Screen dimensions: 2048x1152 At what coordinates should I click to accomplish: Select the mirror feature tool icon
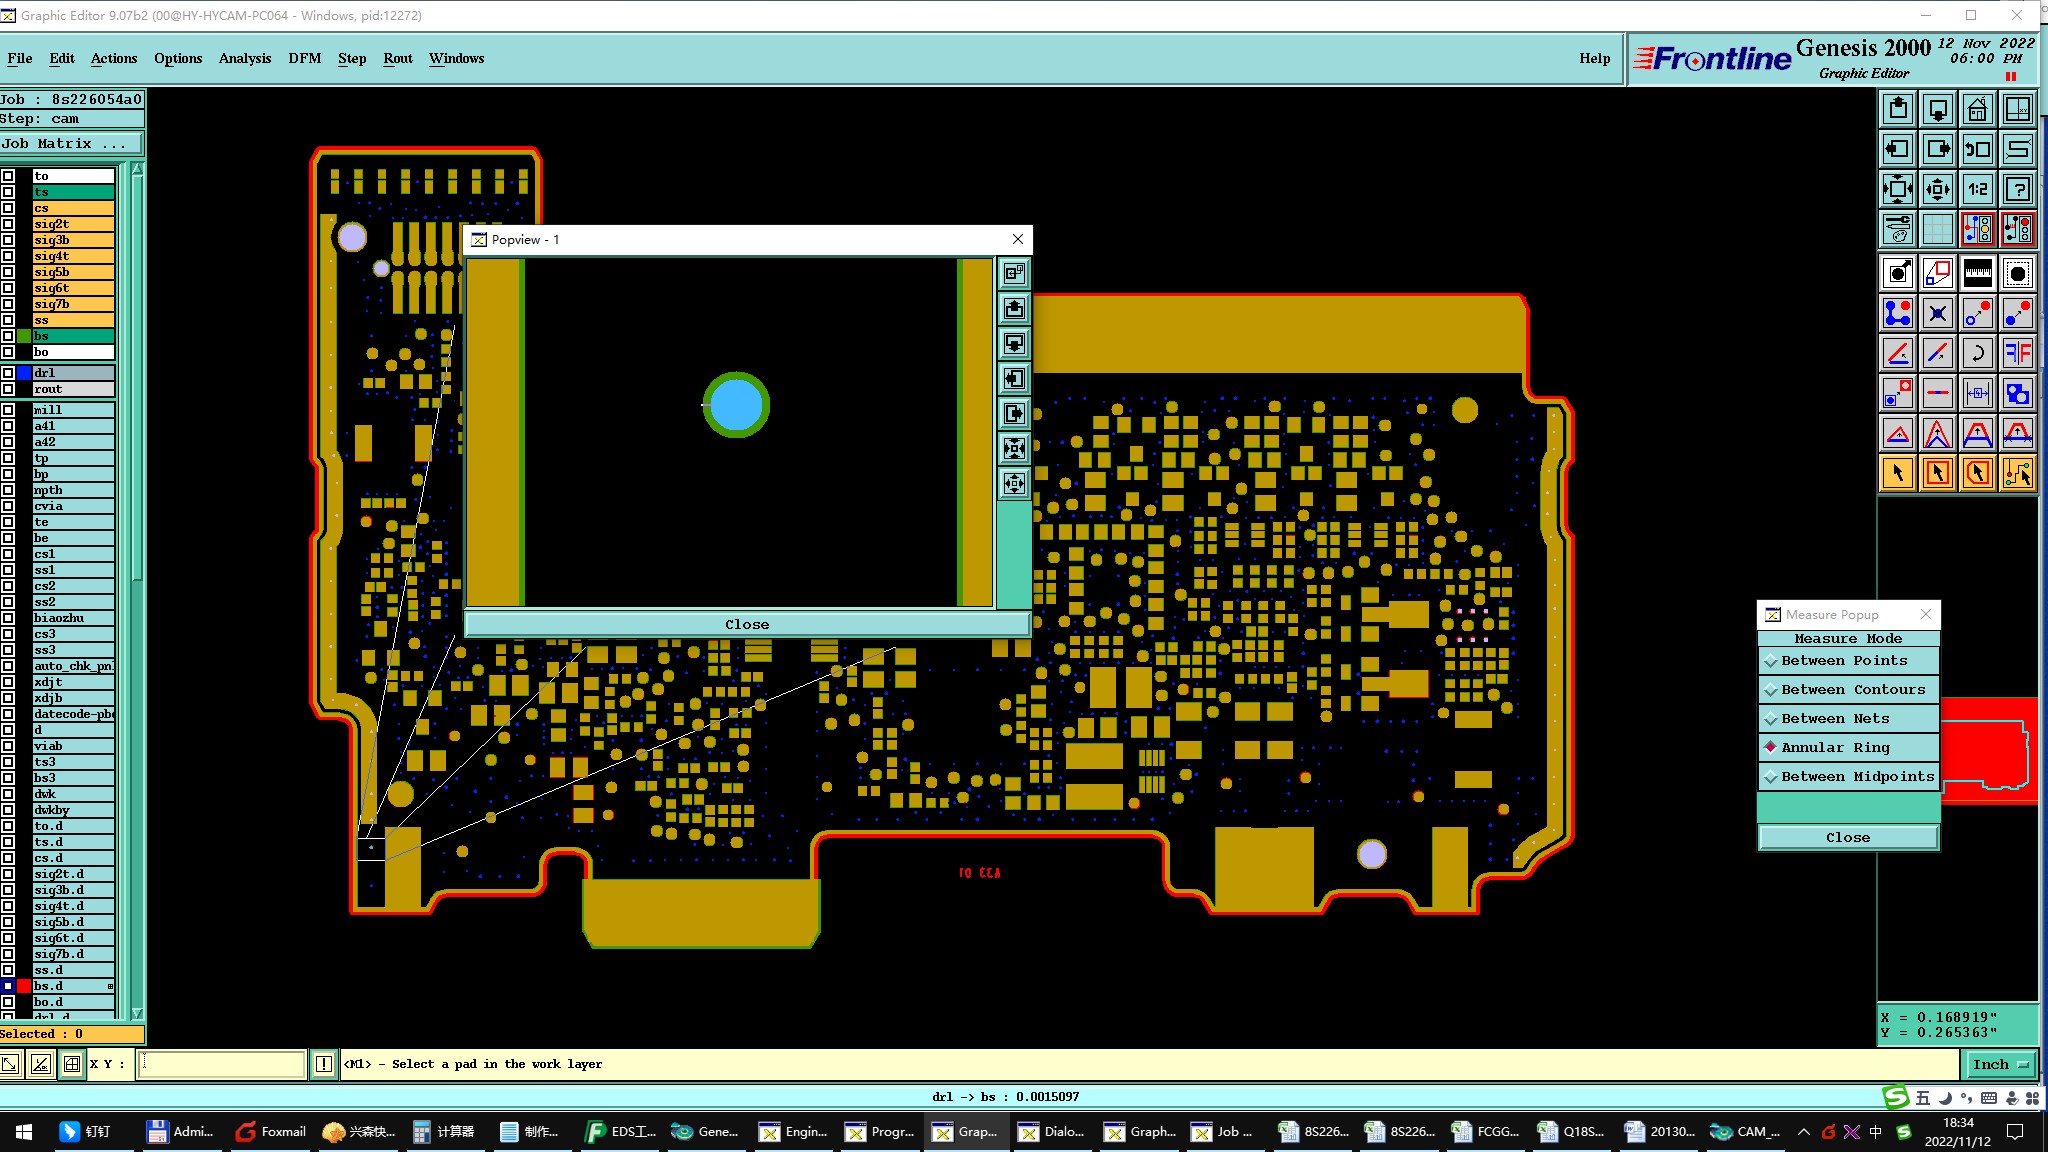click(x=2017, y=353)
